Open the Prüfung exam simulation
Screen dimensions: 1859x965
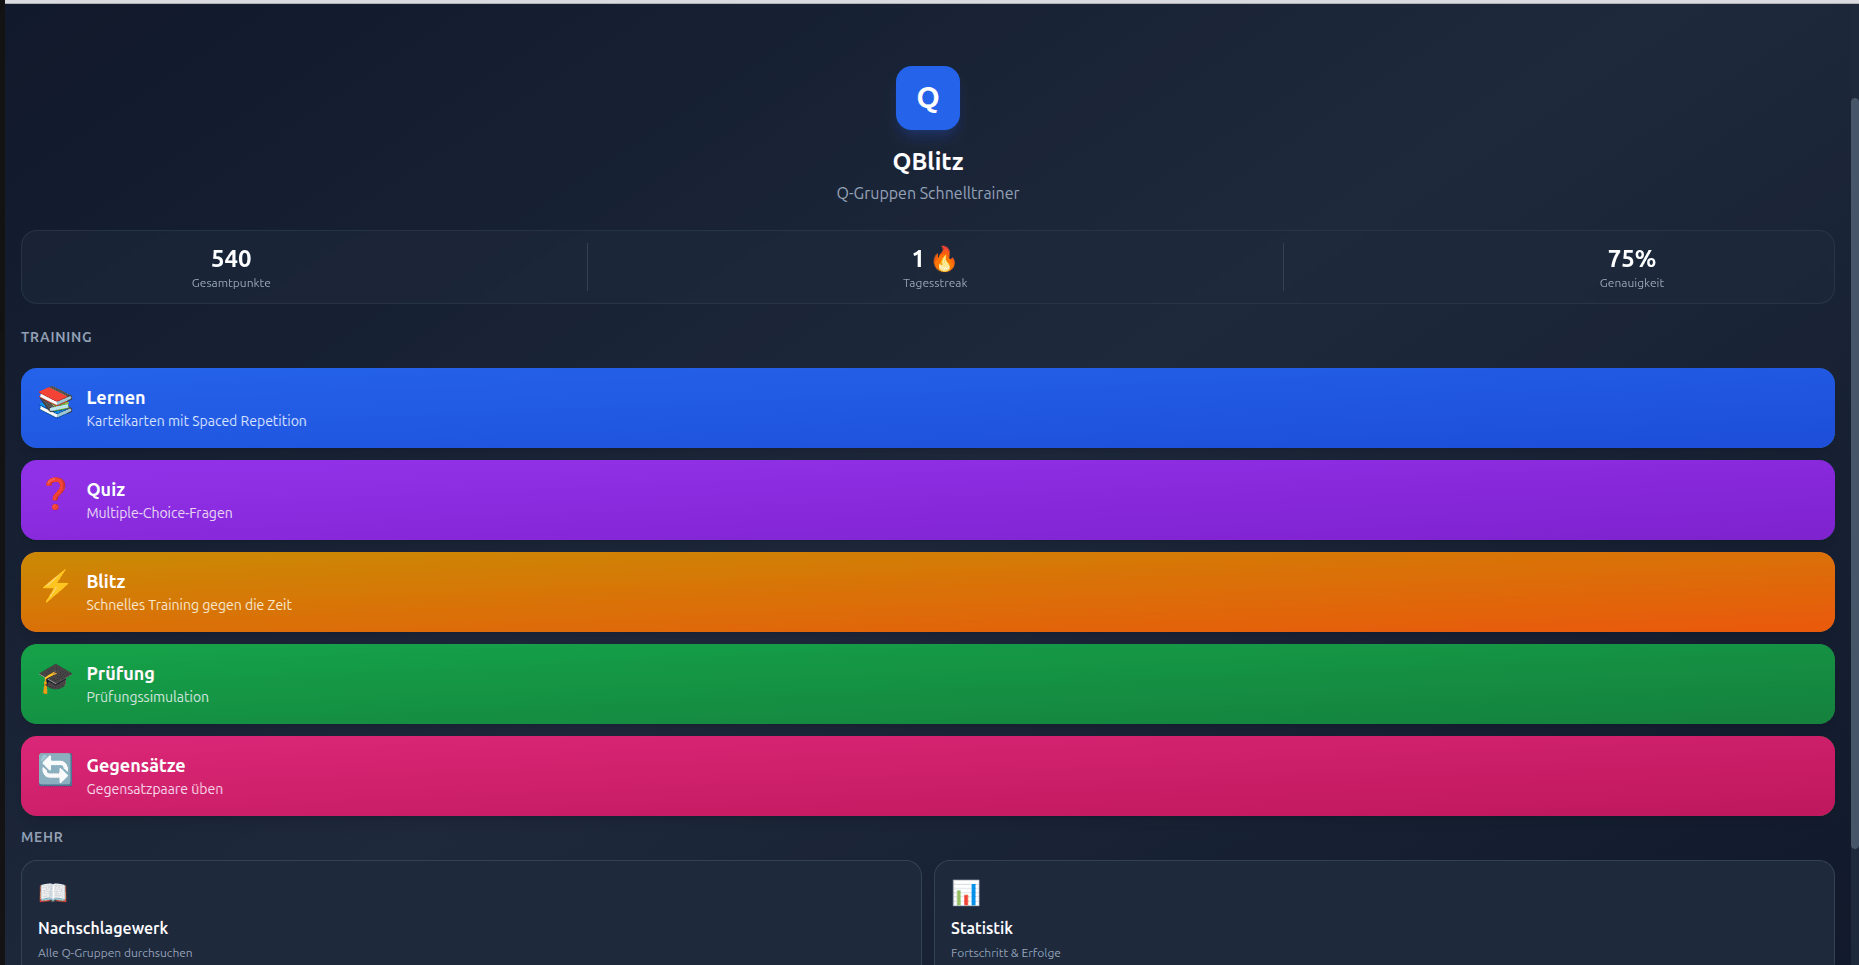927,684
